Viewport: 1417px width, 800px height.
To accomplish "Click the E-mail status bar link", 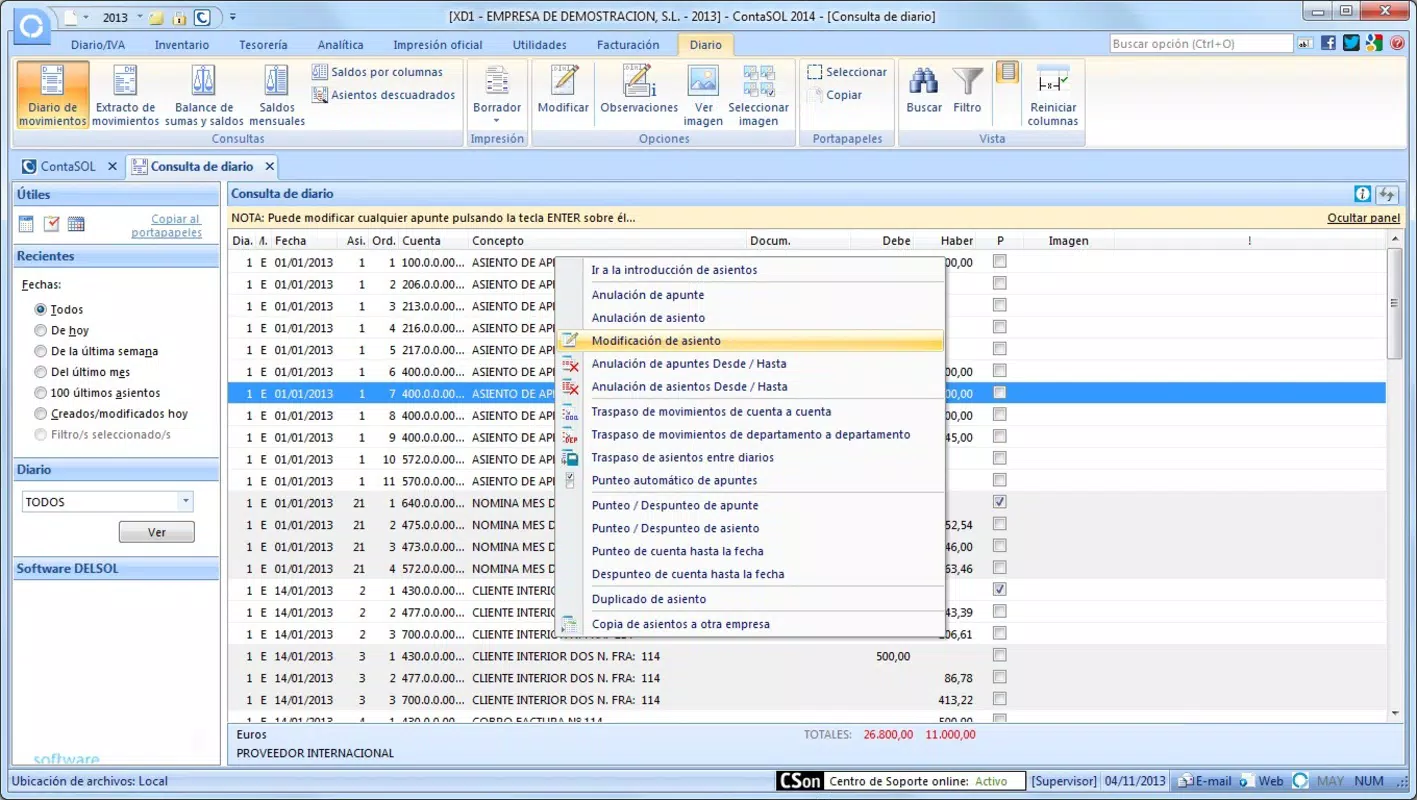I will point(1204,781).
